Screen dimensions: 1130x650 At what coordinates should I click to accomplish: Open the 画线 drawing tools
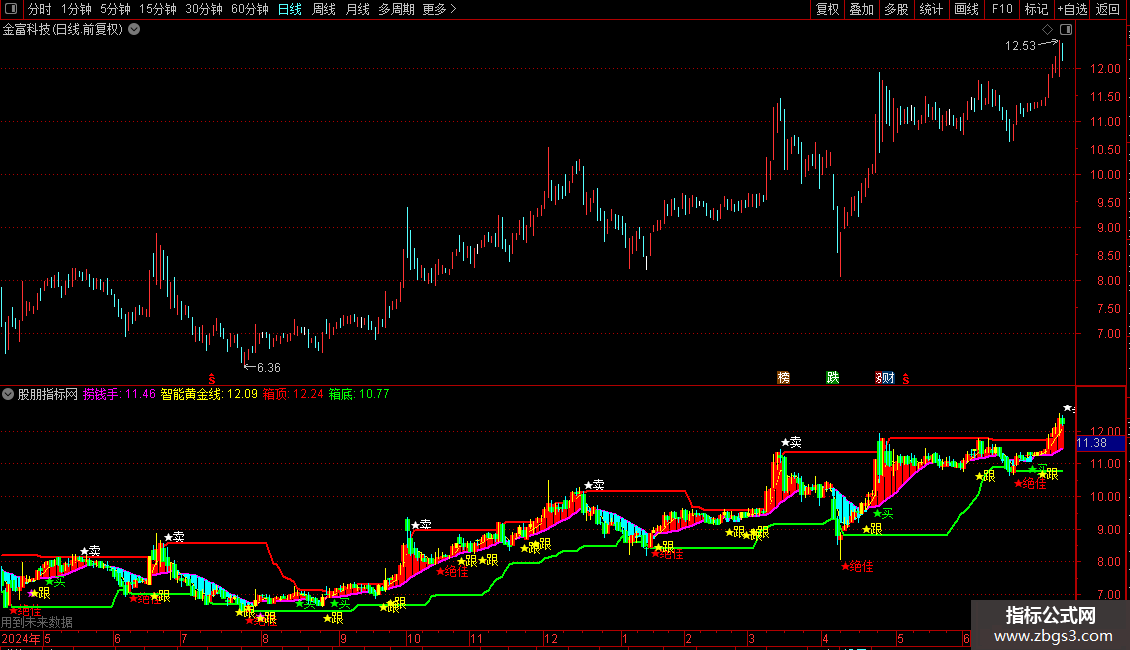point(966,9)
